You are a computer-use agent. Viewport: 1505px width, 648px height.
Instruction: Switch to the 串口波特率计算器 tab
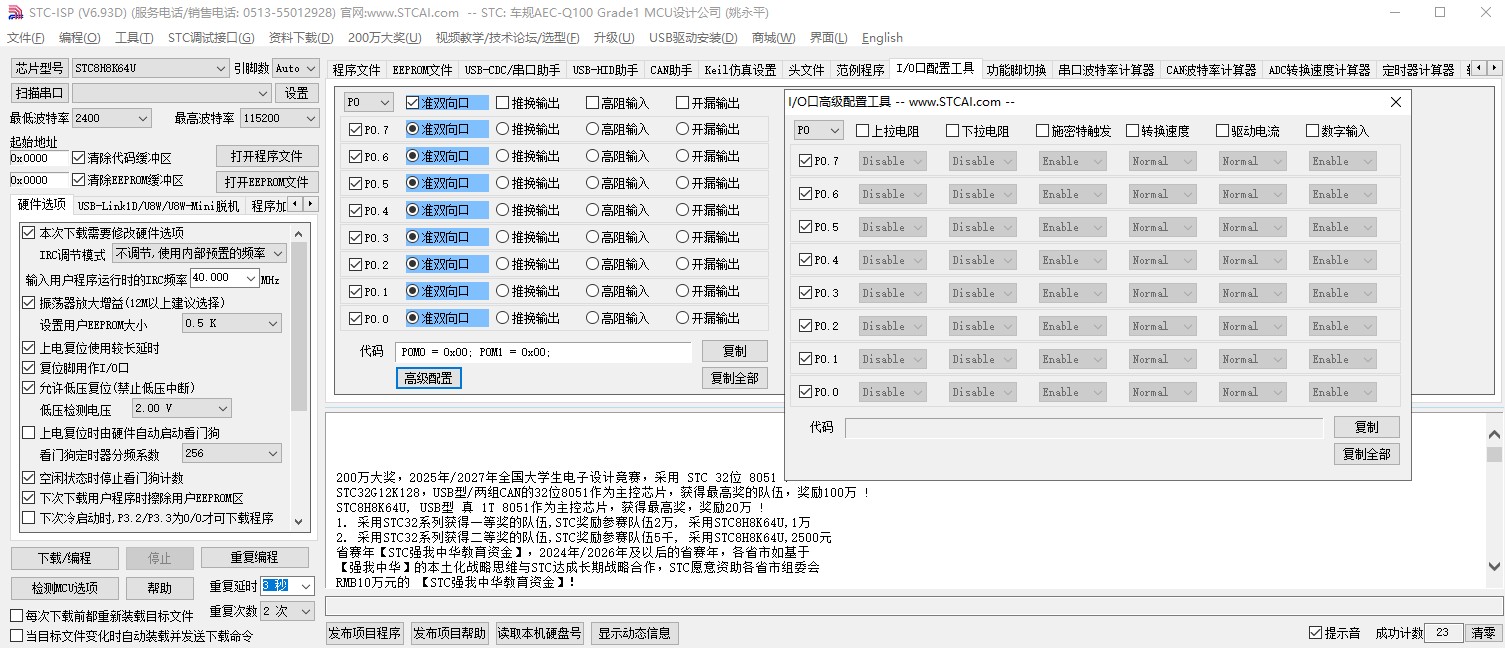click(1106, 70)
